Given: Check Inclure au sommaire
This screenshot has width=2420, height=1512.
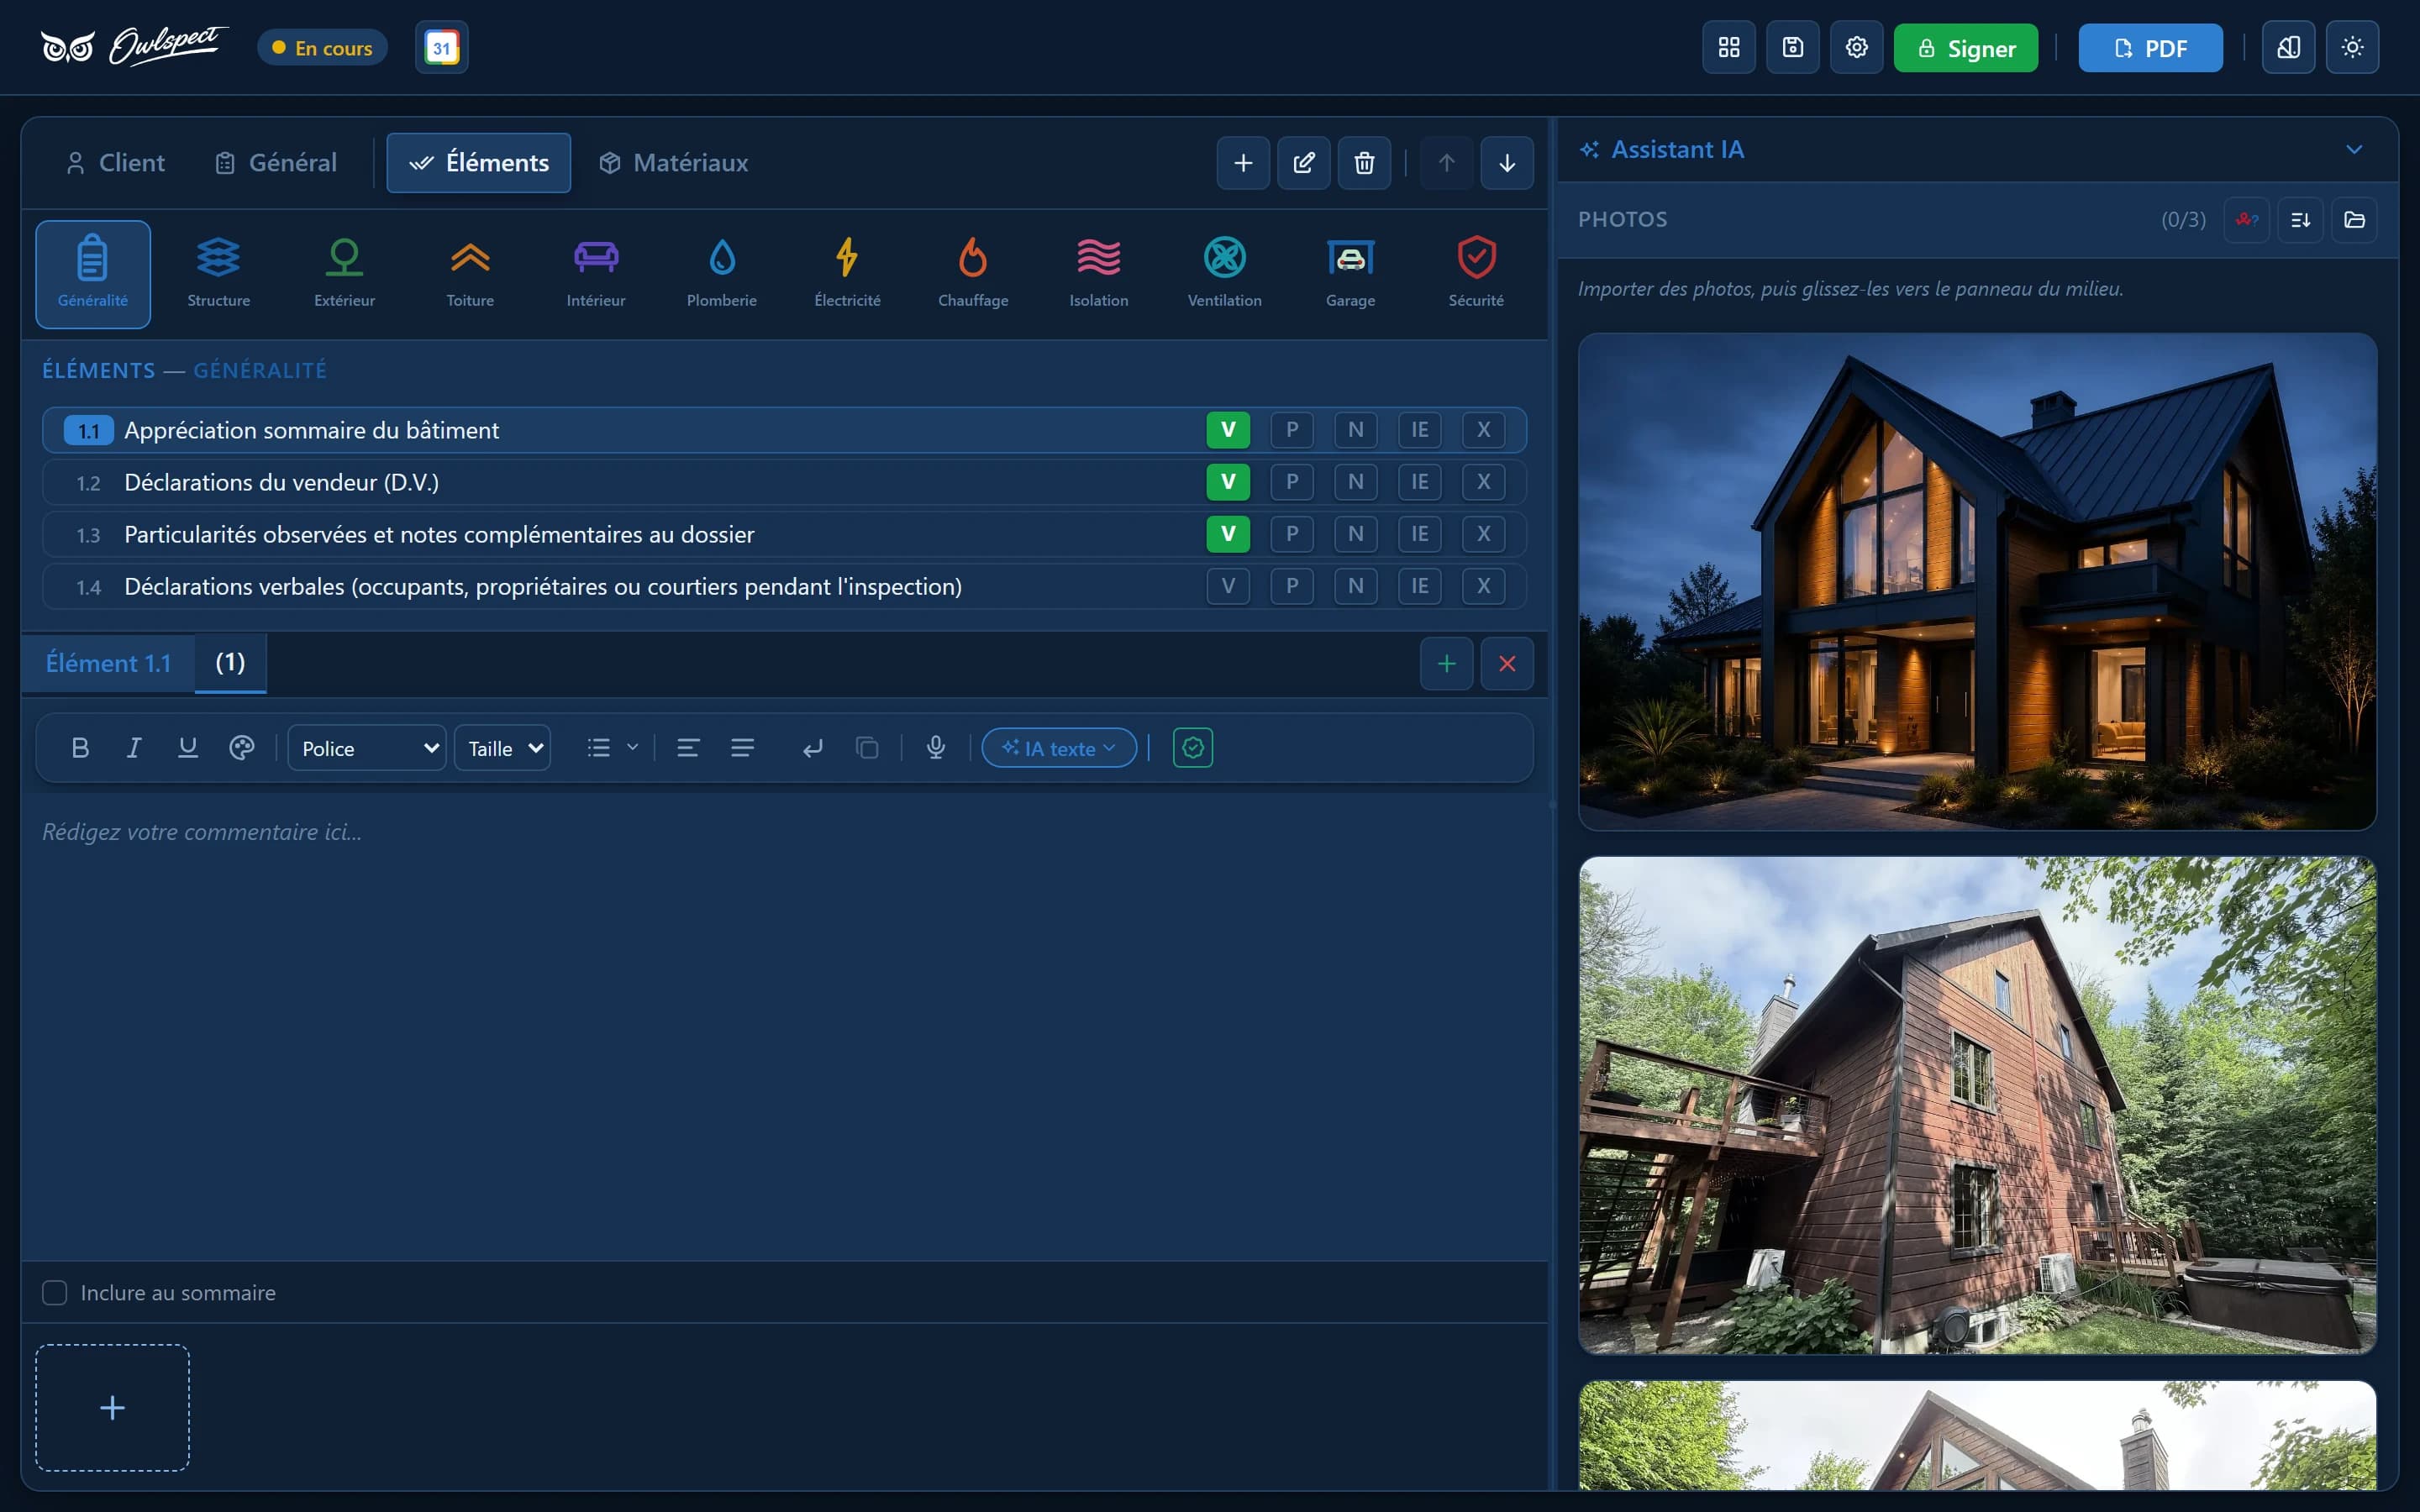Looking at the screenshot, I should [55, 1293].
